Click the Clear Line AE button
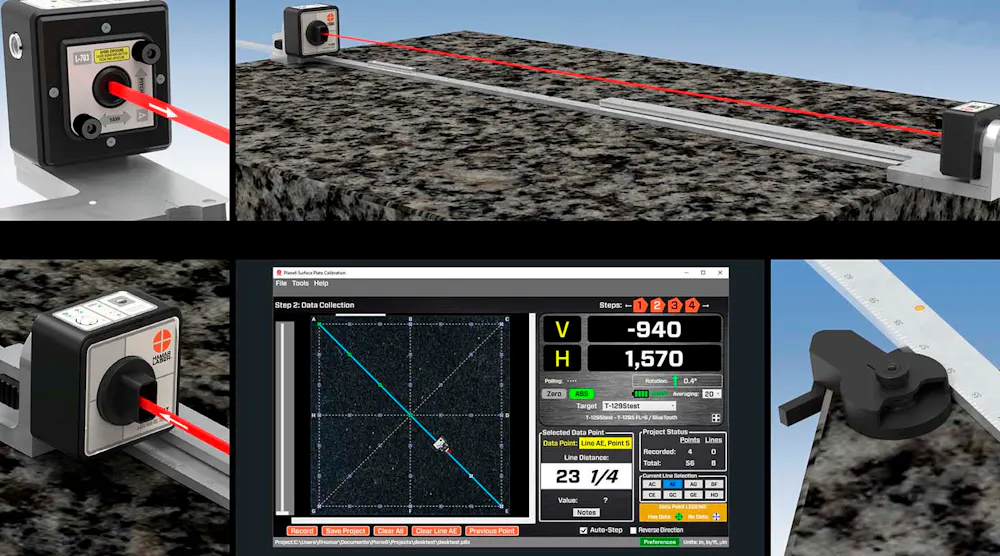This screenshot has height=556, width=1000. click(436, 530)
